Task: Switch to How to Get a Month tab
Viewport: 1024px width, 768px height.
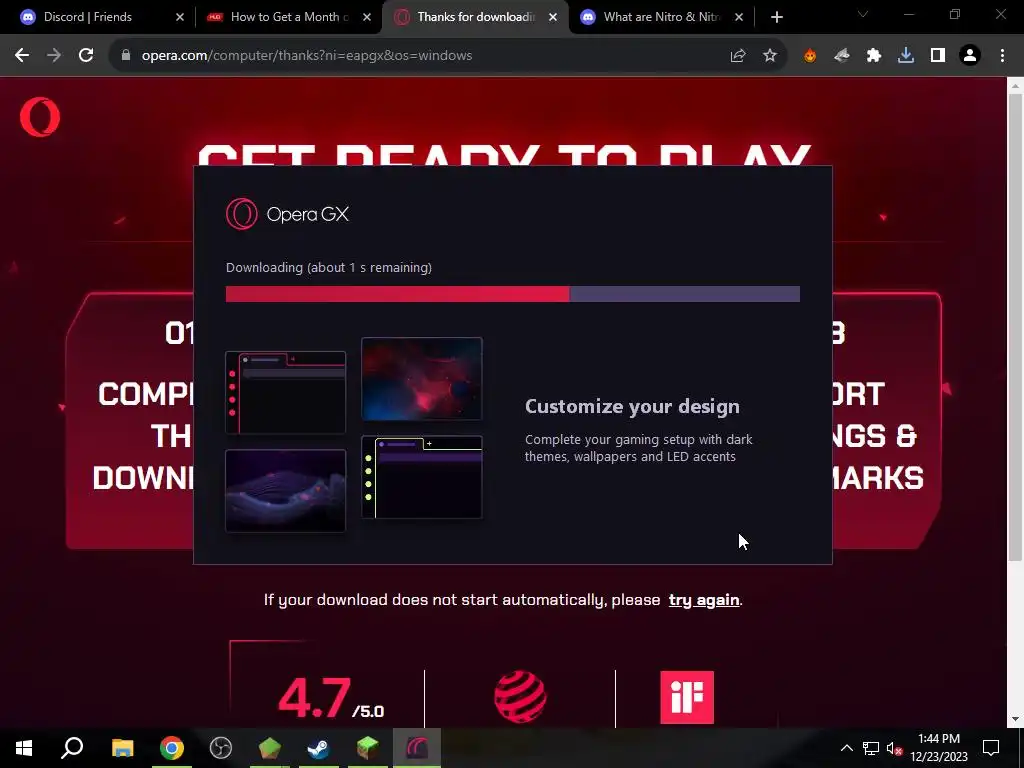Action: (289, 17)
